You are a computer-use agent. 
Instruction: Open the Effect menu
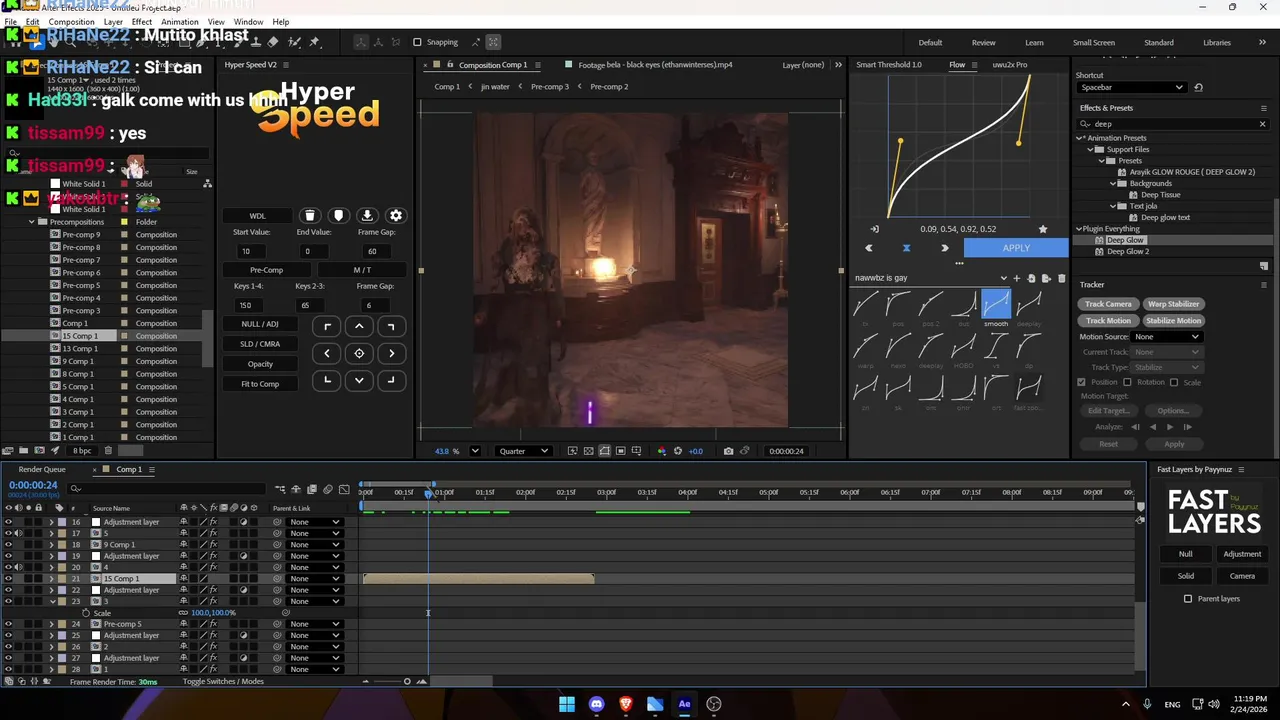coord(141,22)
